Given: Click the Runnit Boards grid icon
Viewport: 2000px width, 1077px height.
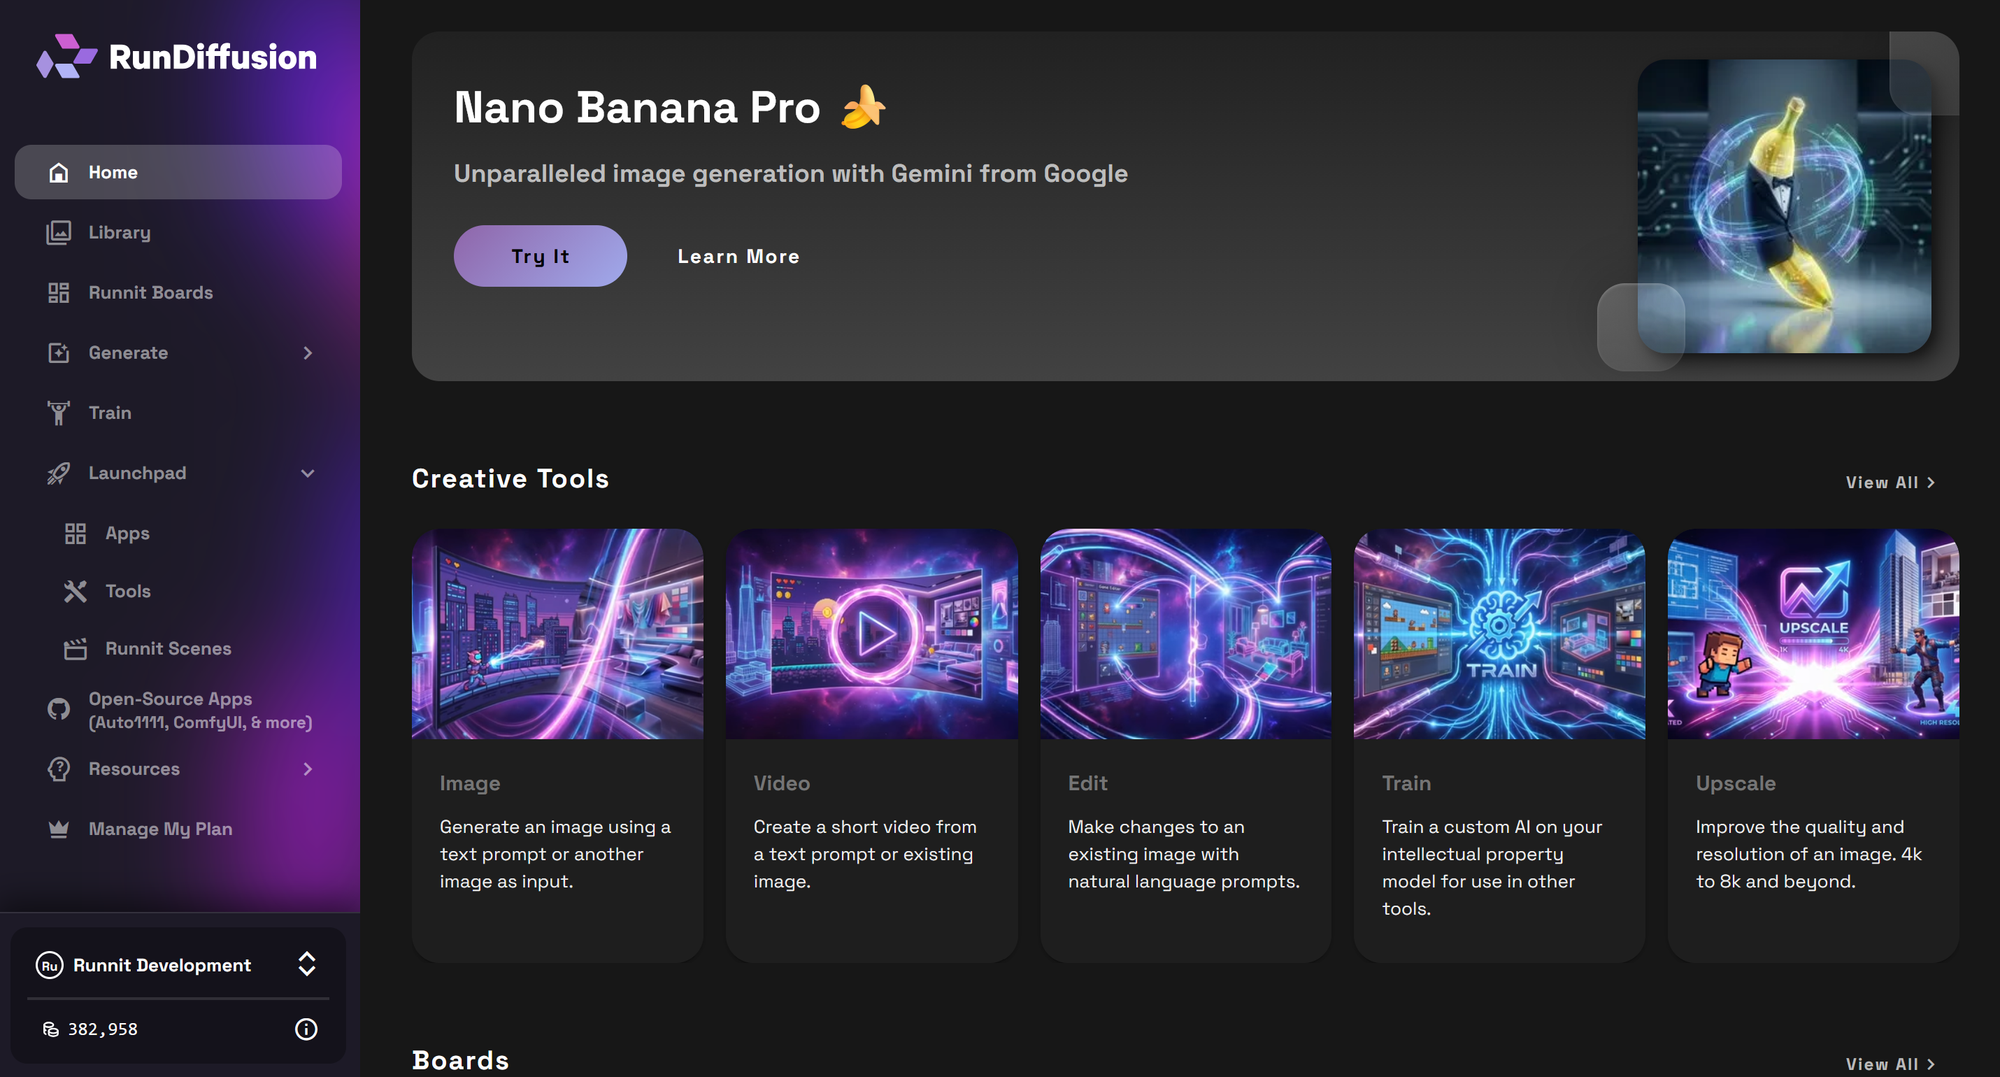Looking at the screenshot, I should (x=59, y=293).
